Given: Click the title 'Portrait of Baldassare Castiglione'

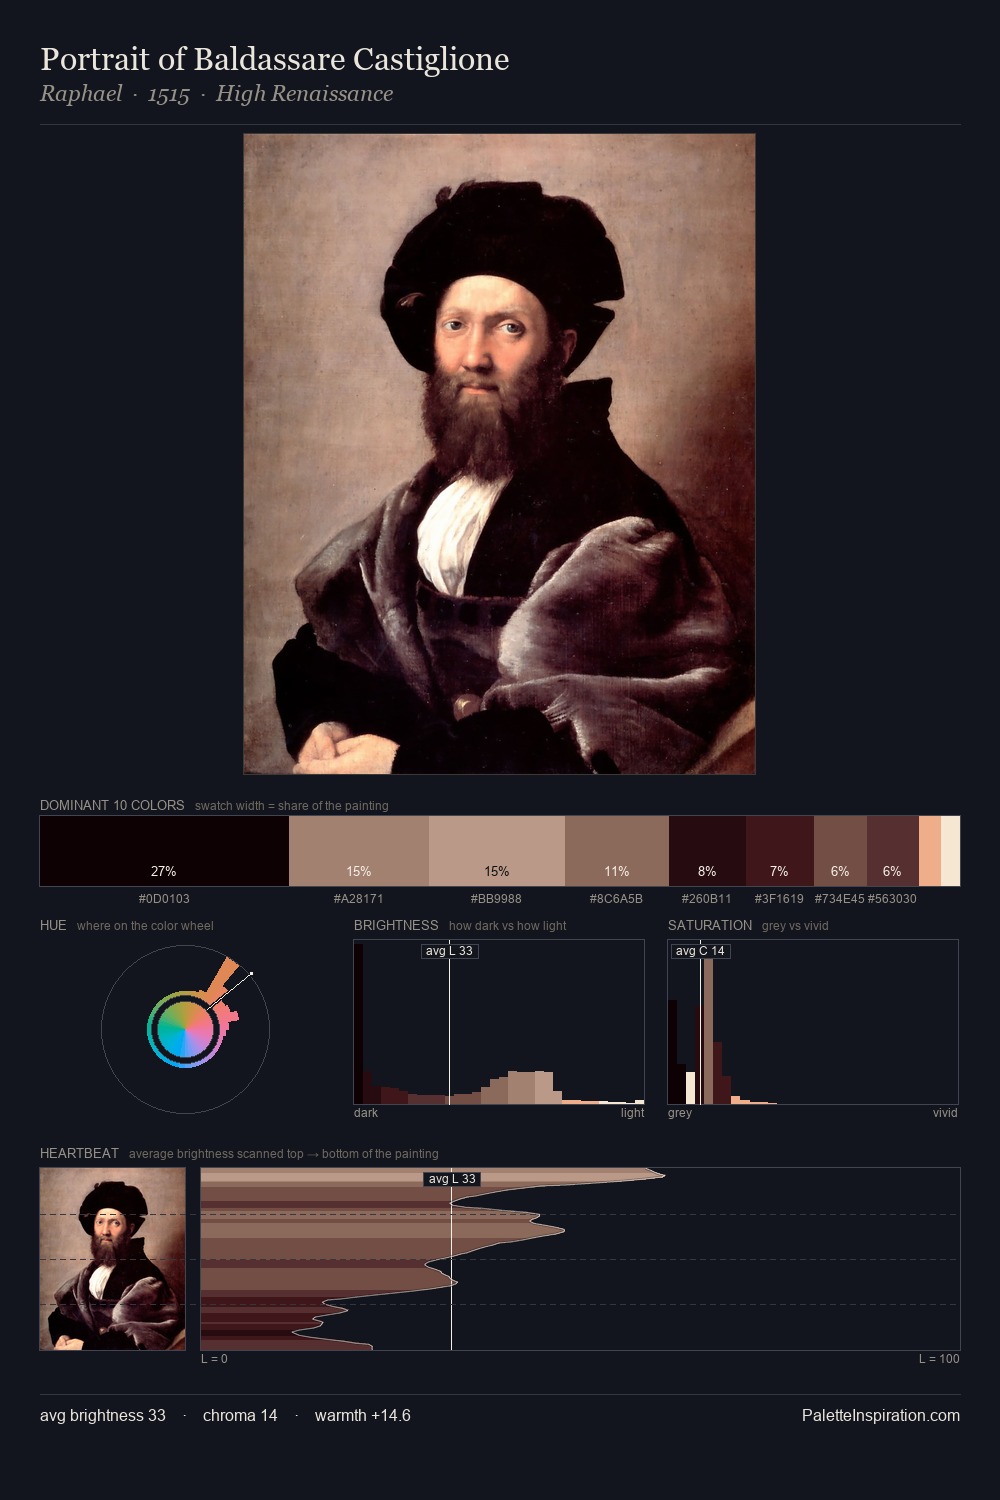Looking at the screenshot, I should click(x=275, y=59).
